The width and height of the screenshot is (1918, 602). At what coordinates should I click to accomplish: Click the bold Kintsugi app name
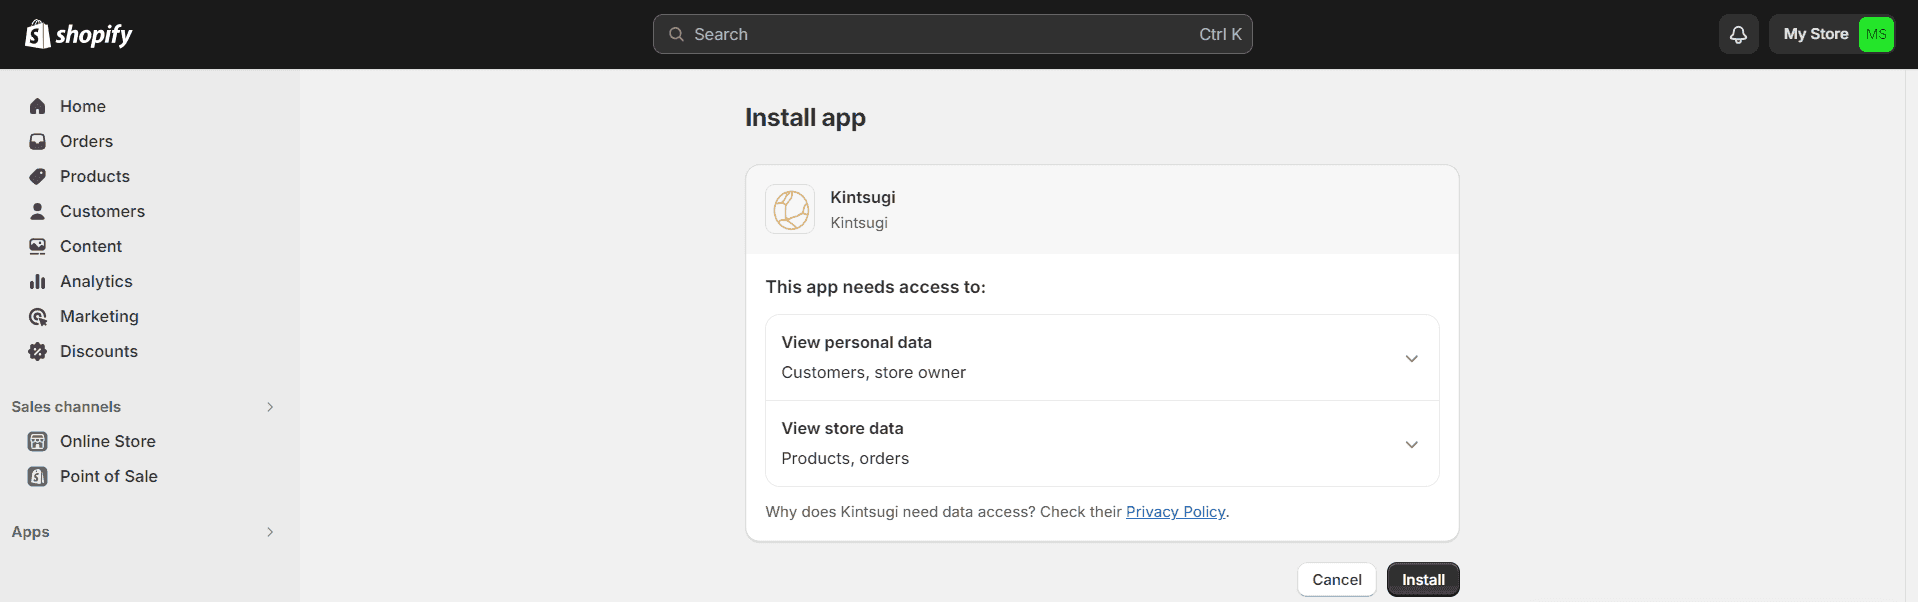[863, 197]
